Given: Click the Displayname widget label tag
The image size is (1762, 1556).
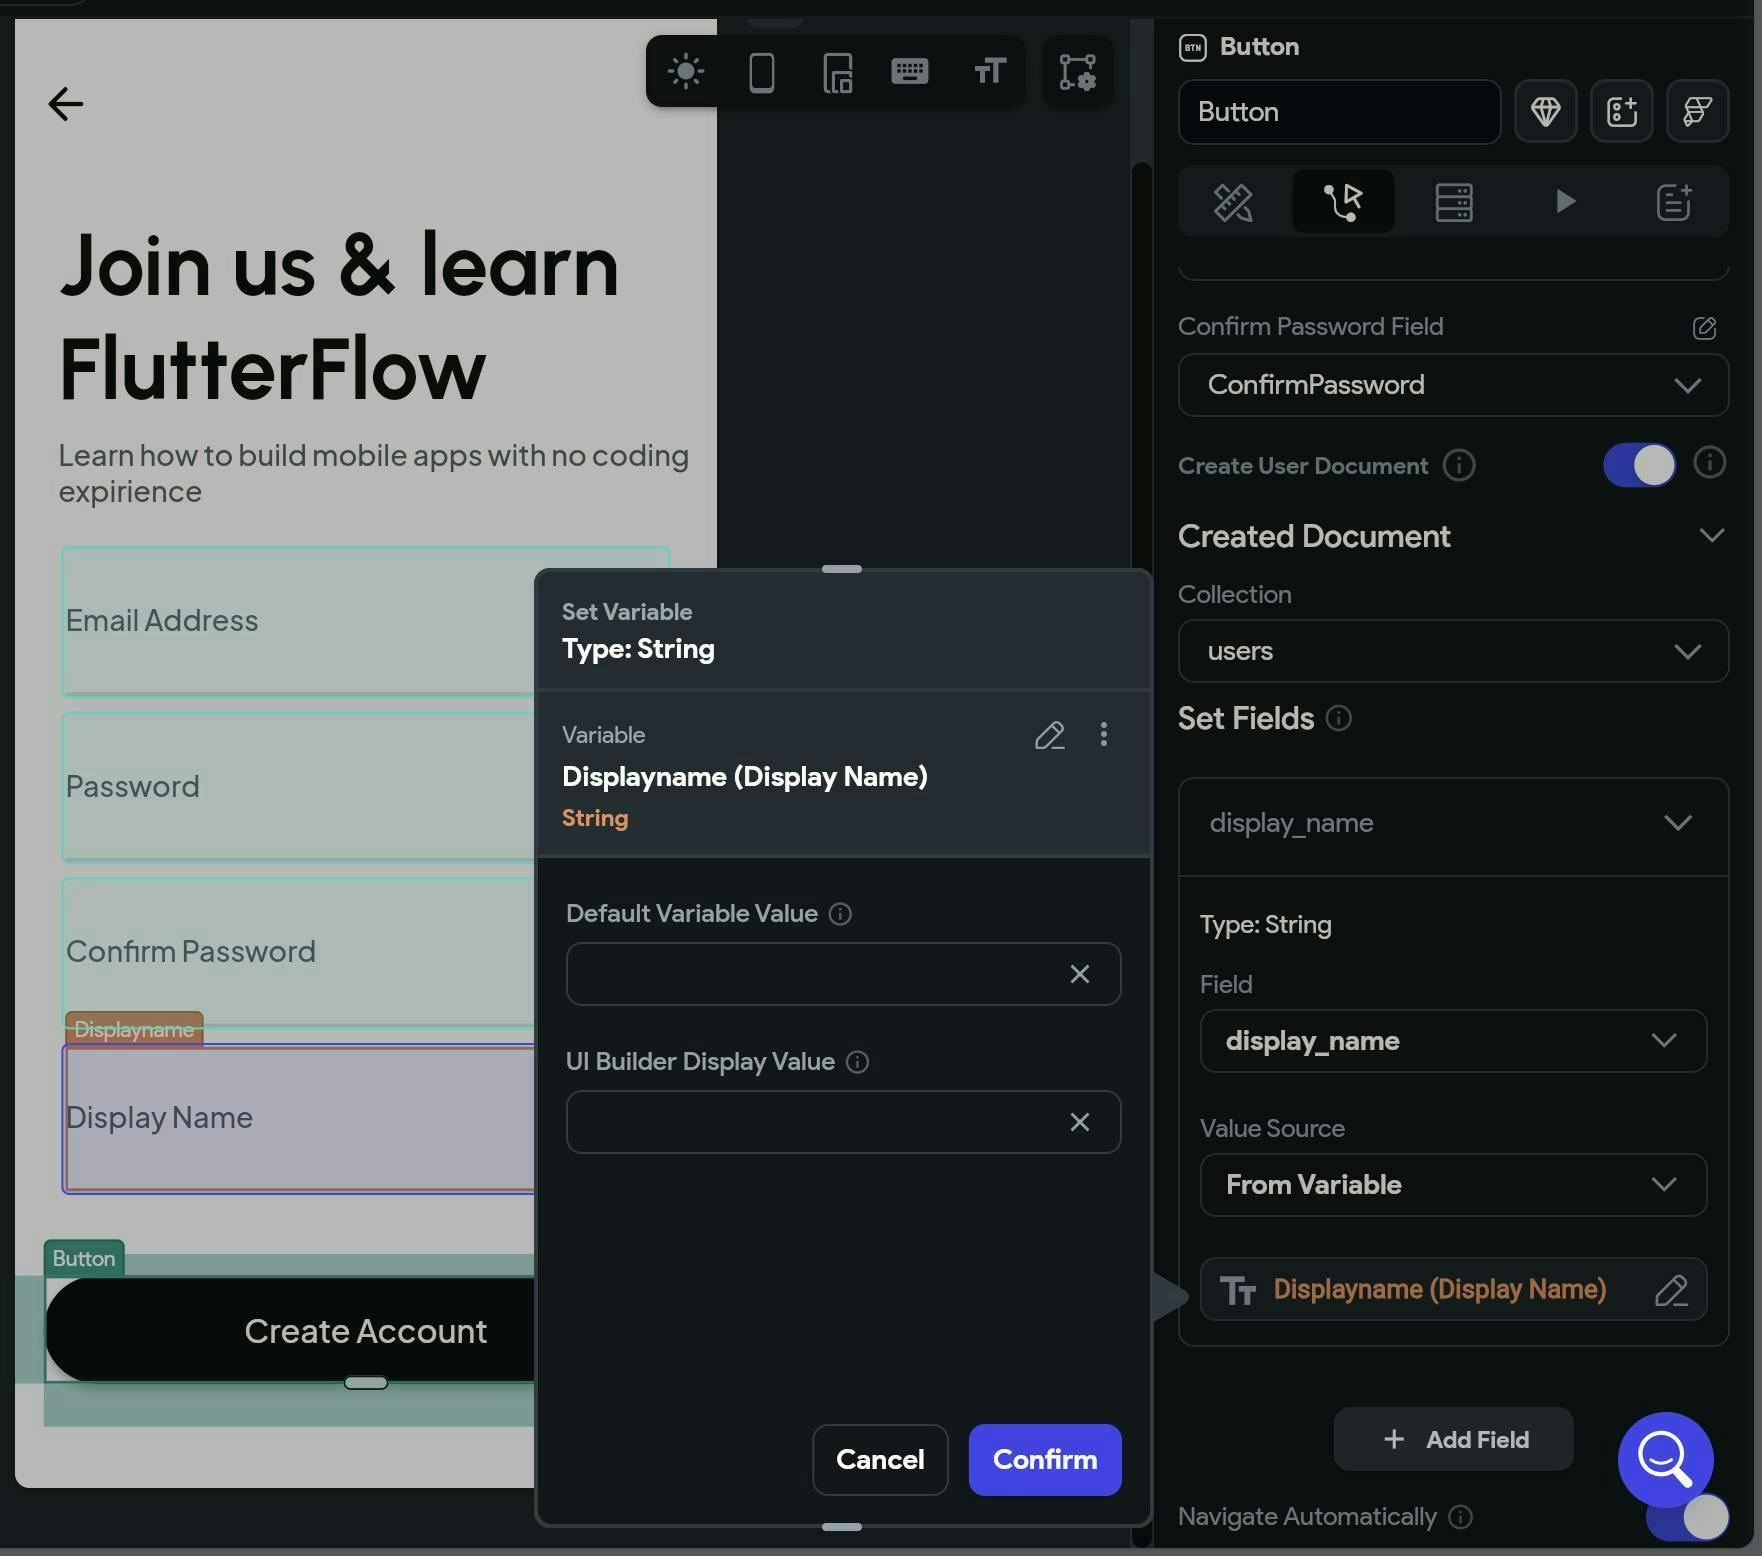Looking at the screenshot, I should tap(134, 1029).
